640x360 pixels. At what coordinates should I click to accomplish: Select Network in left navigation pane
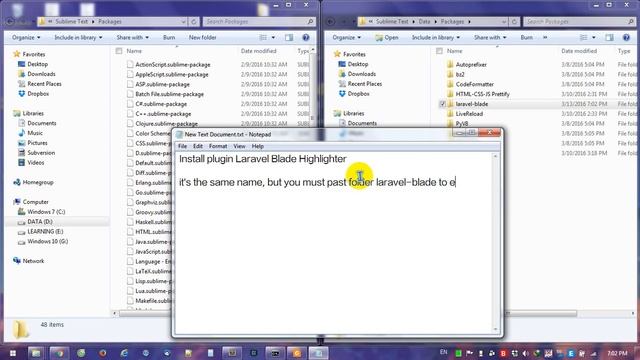pyautogui.click(x=33, y=261)
